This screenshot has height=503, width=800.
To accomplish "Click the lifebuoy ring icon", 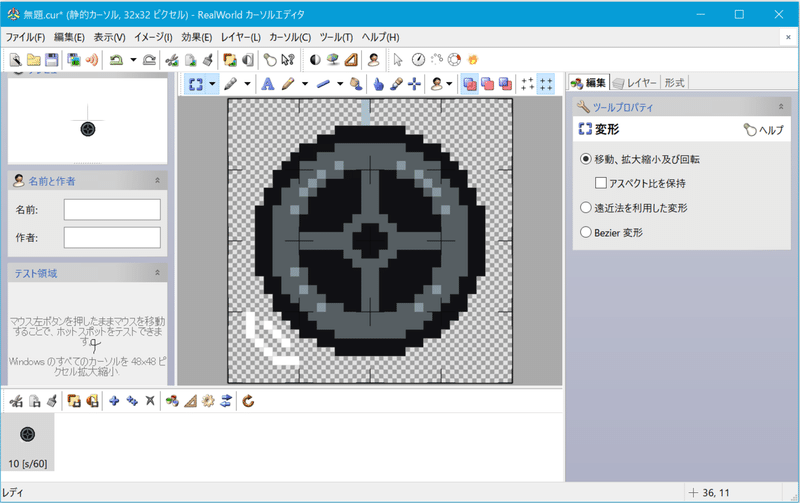I will (454, 60).
